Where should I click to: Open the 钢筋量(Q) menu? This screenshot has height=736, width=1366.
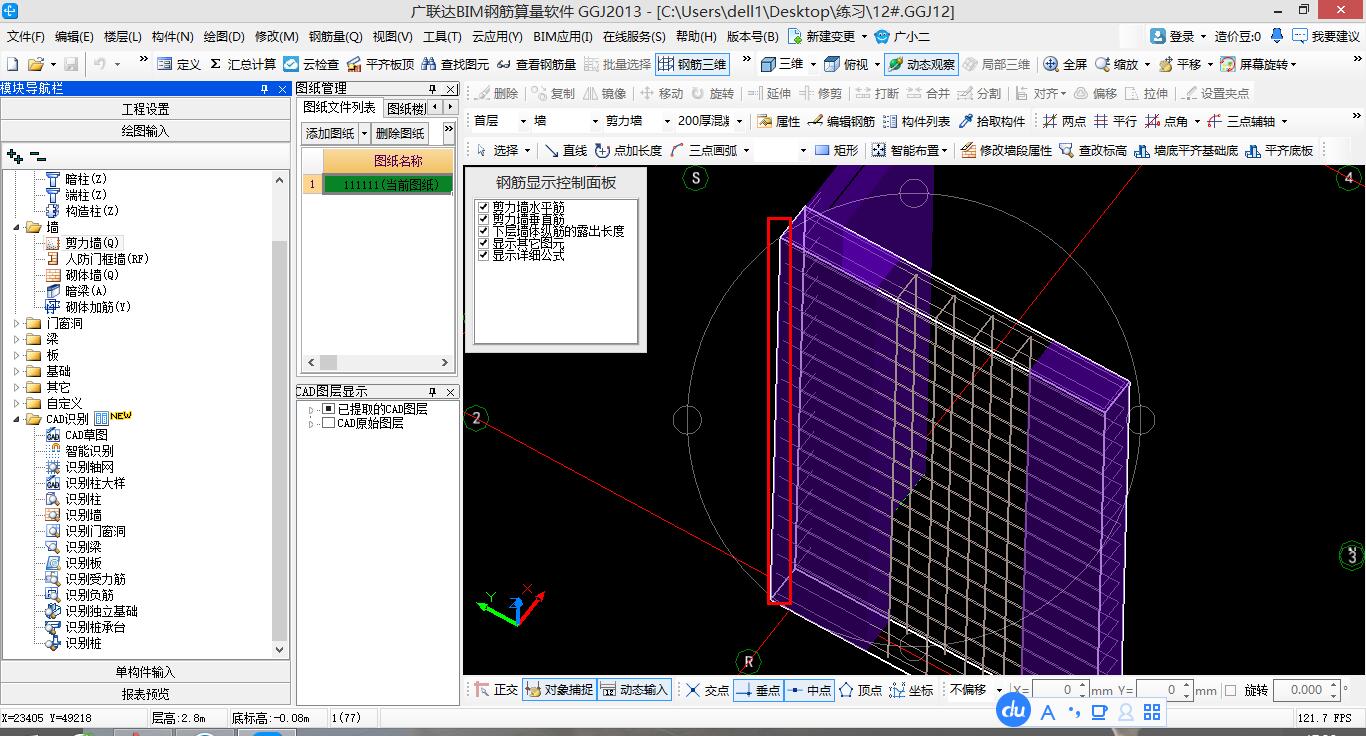[x=335, y=37]
